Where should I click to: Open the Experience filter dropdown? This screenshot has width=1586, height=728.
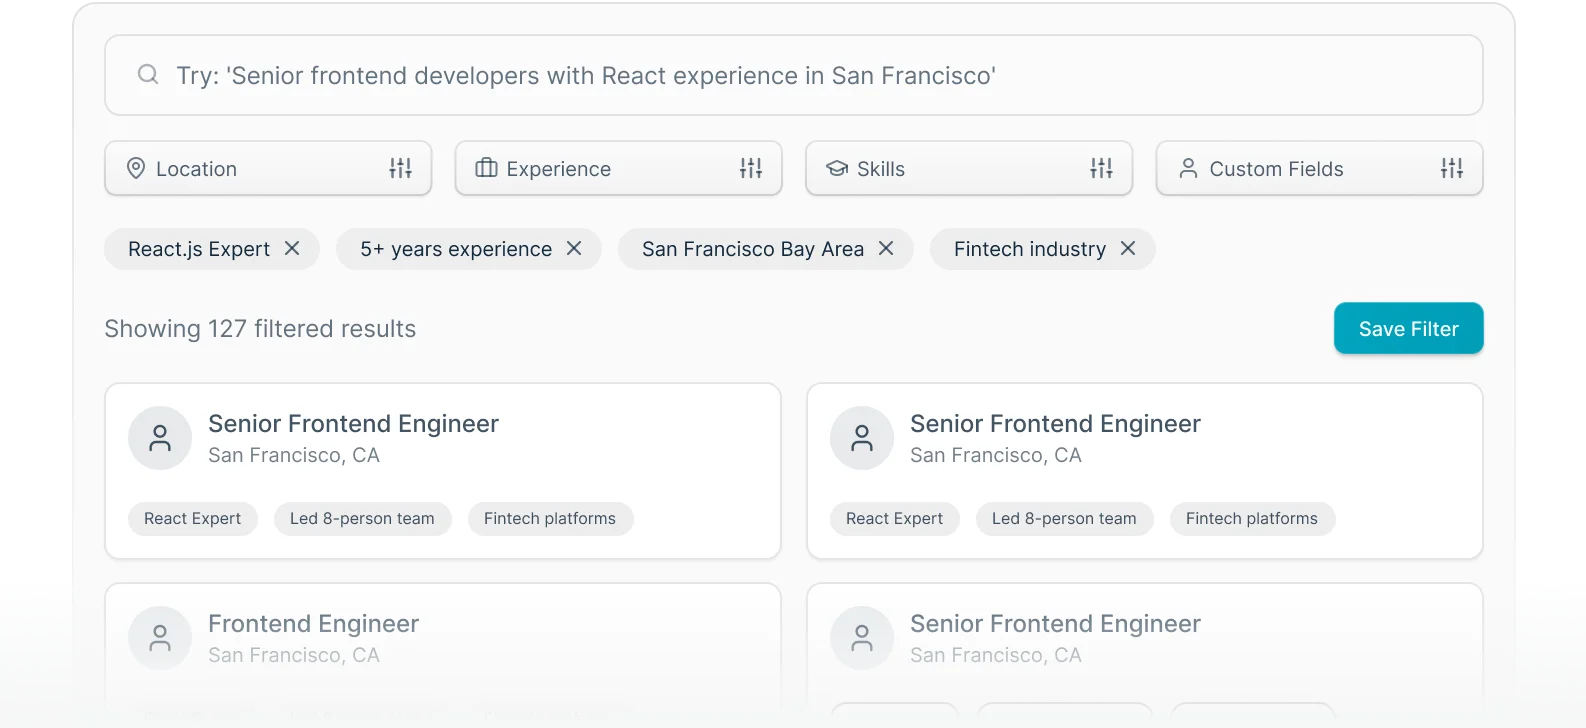[618, 168]
